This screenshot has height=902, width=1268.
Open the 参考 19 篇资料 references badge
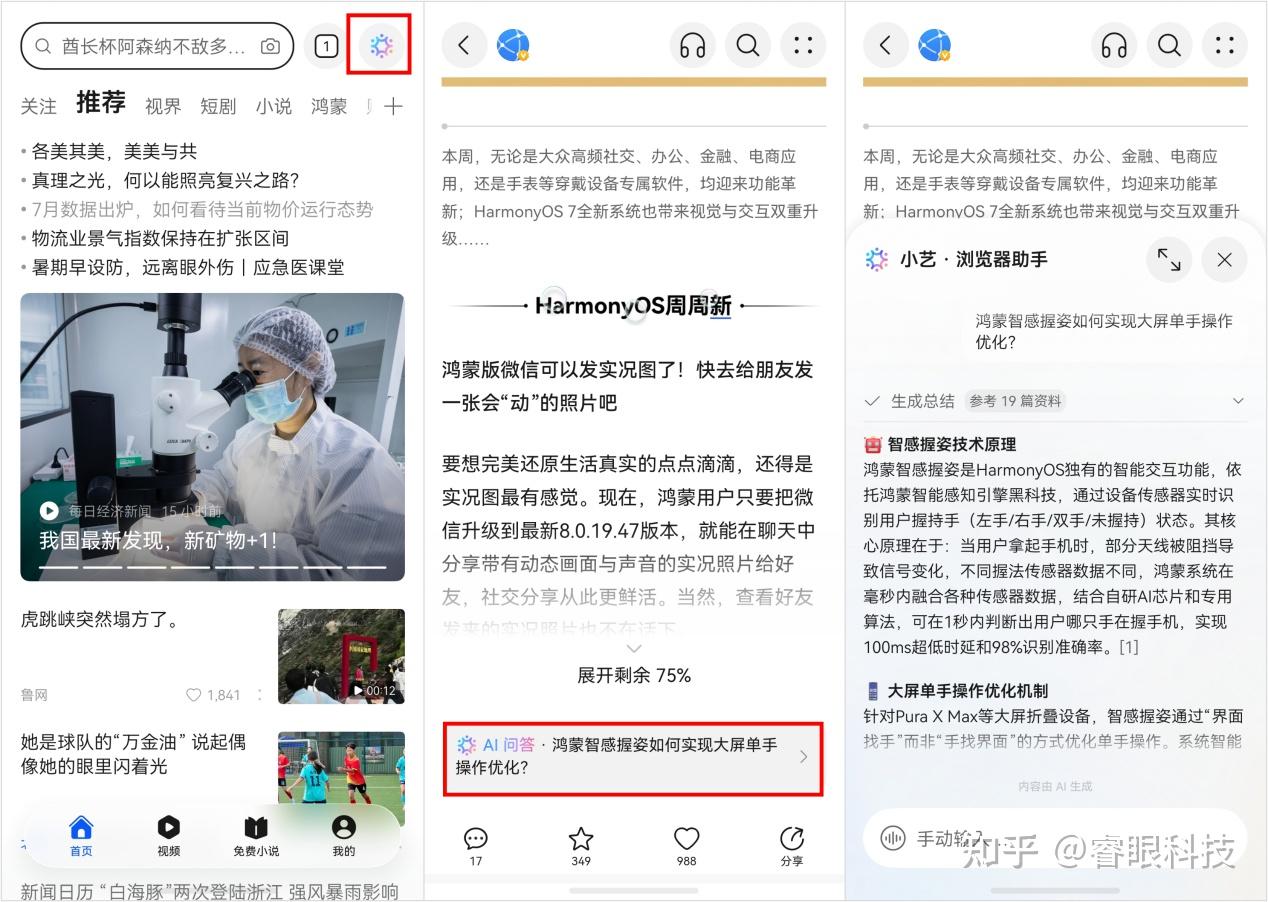[1015, 401]
